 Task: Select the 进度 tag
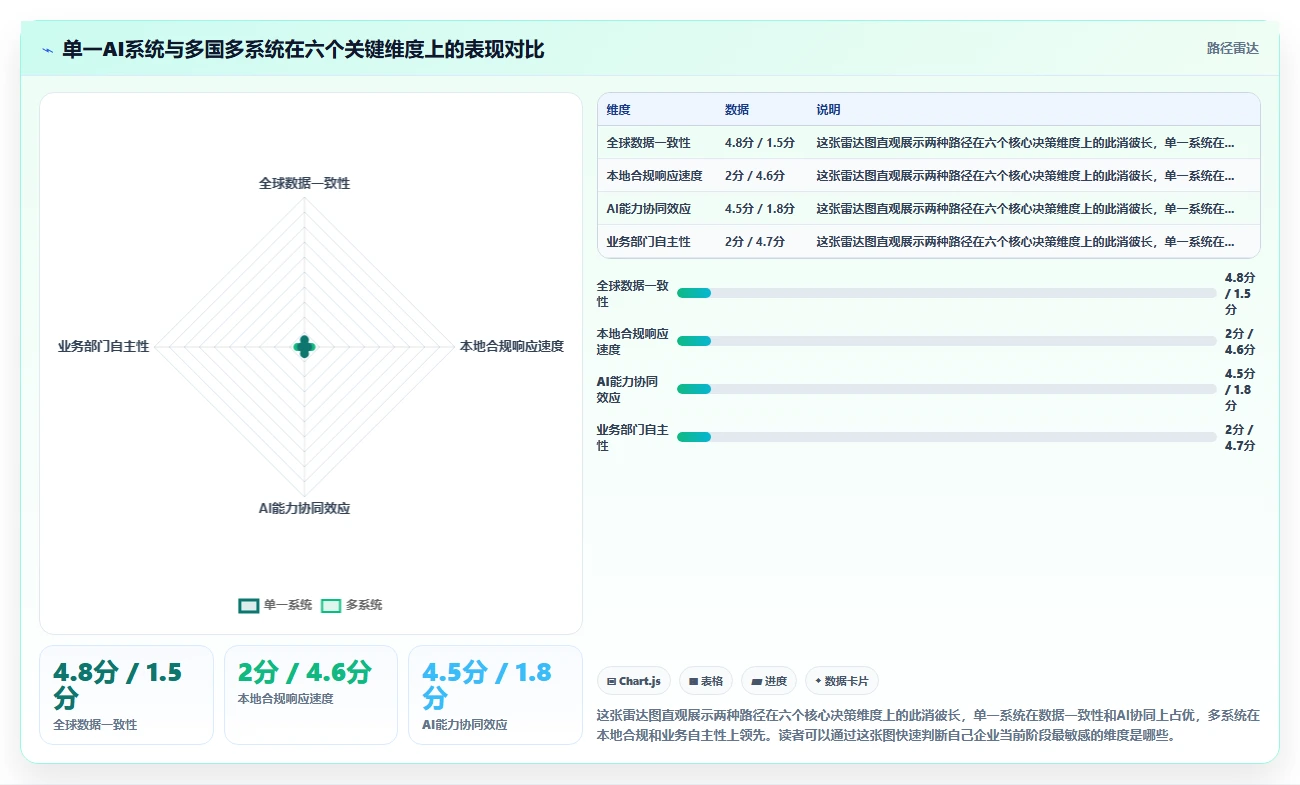(x=769, y=681)
